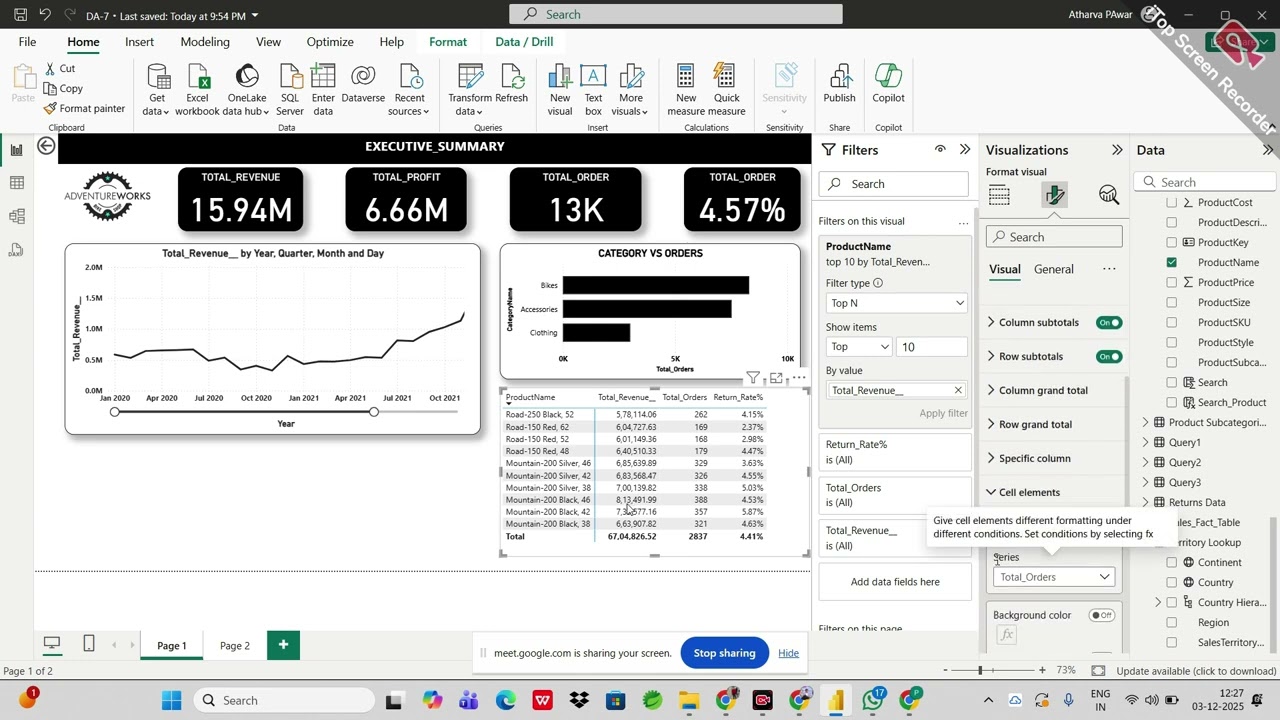This screenshot has height=720, width=1280.
Task: Turn on Background color toggle
Action: (1102, 615)
